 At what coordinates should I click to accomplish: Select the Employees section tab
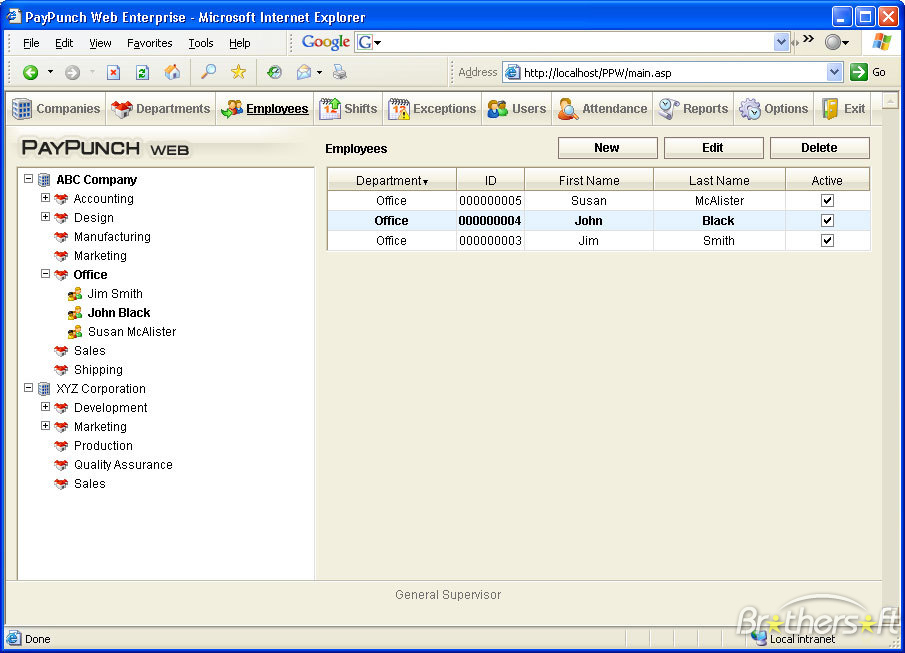coord(265,109)
